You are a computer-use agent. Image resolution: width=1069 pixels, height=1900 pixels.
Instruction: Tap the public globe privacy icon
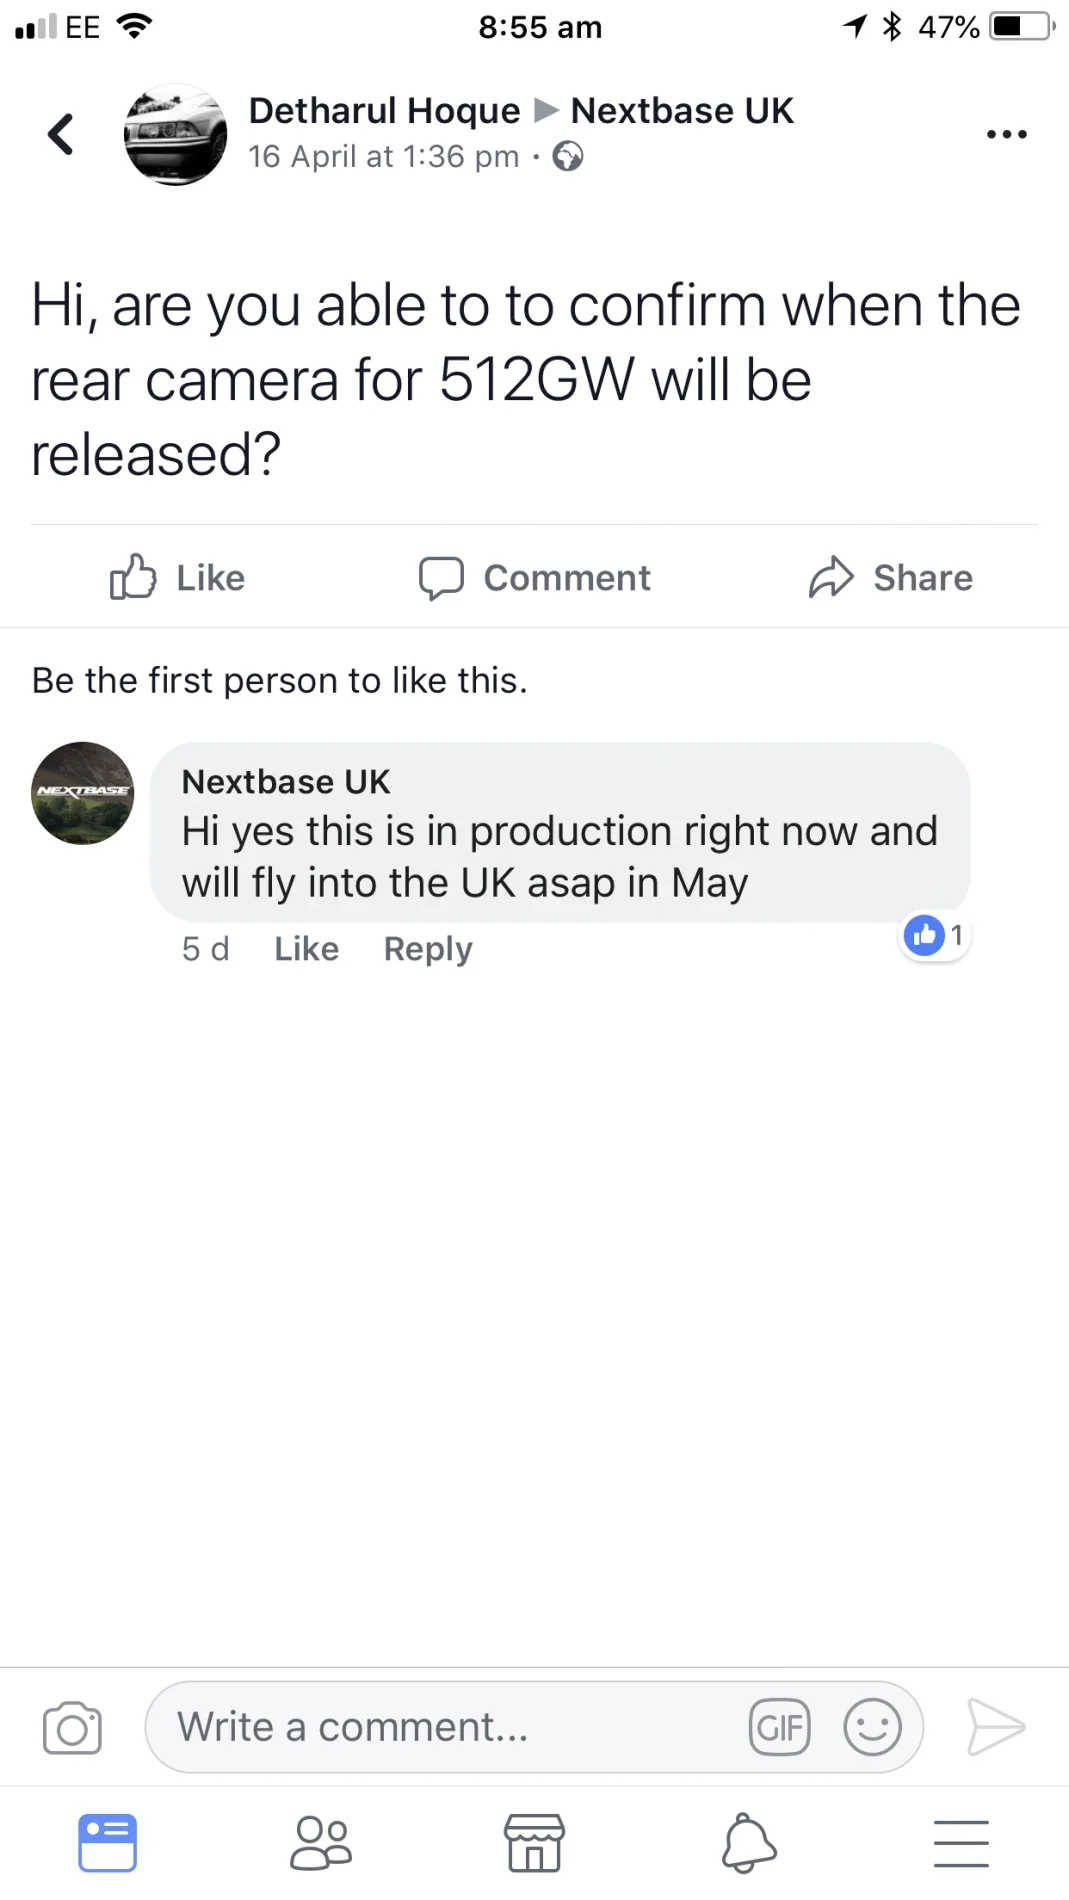coord(568,157)
